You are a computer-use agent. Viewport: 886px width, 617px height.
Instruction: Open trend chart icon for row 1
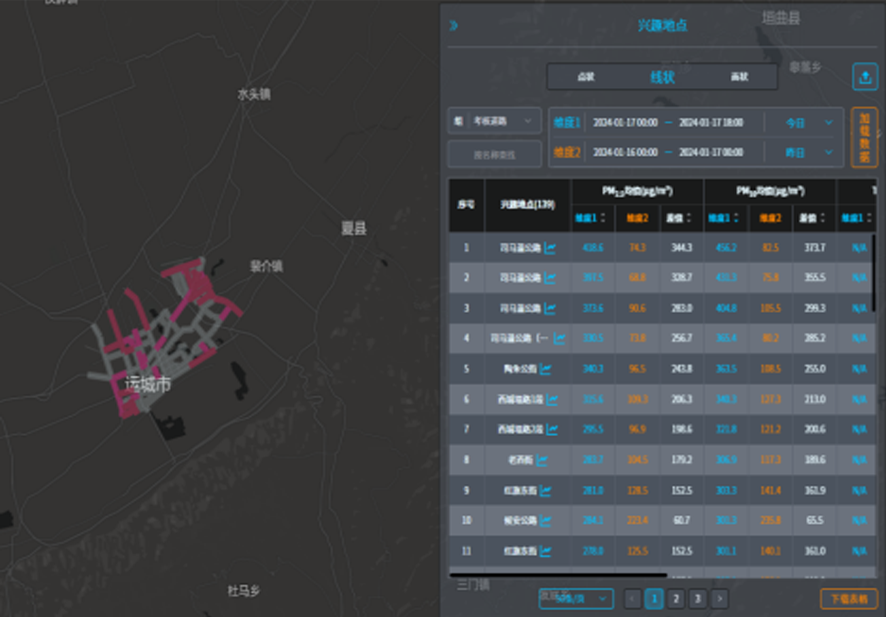click(x=550, y=247)
